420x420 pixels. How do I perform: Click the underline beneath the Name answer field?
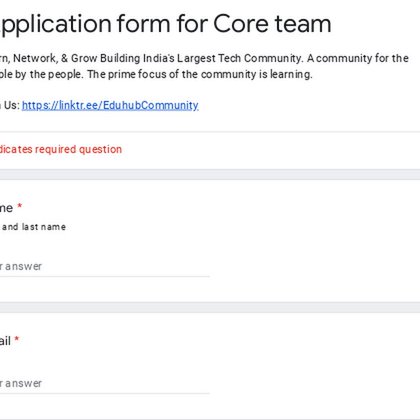[x=105, y=276]
